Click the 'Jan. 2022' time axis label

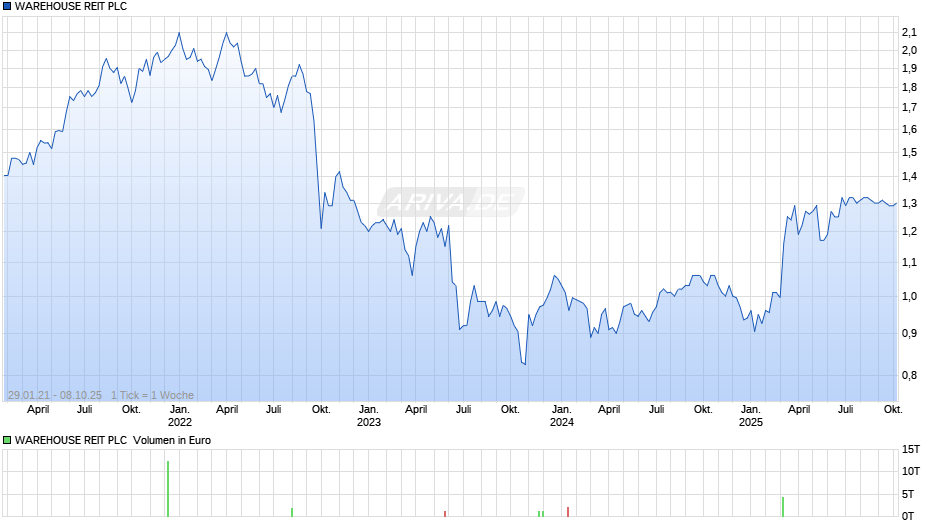tap(179, 416)
